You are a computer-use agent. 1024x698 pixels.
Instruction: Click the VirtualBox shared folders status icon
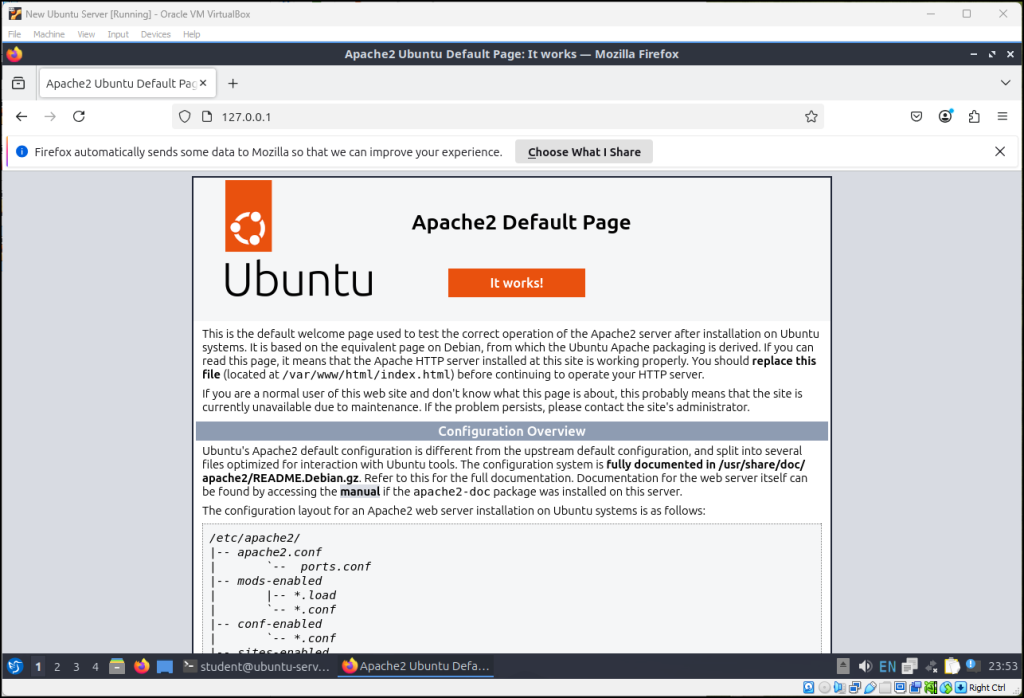point(885,688)
